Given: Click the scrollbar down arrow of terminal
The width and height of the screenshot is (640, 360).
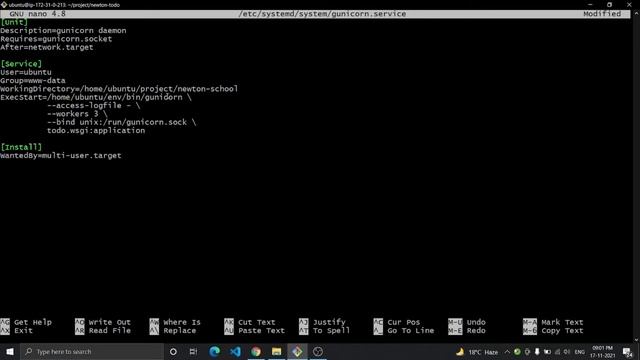Looking at the screenshot, I should tap(636, 340).
